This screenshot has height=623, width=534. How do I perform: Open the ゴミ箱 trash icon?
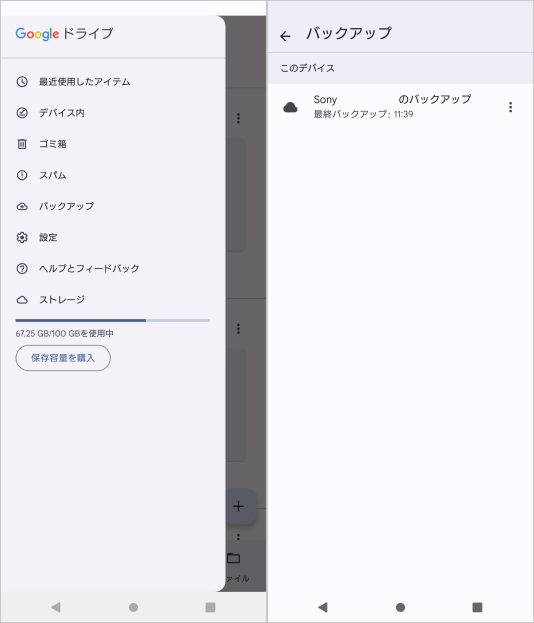tap(22, 144)
